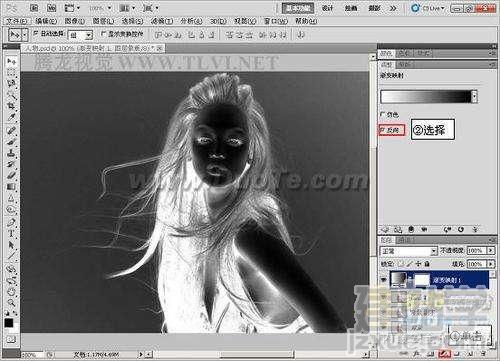Screen dimensions: 500x361
Task: Open the 编辑(E) menu
Action: pyautogui.click(x=46, y=21)
